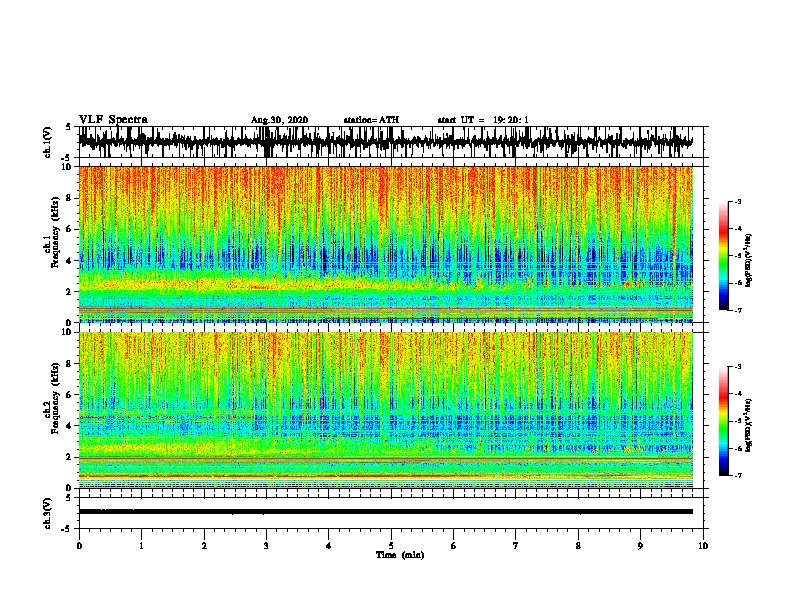This screenshot has height=612, width=792.
Task: Click time axis tick label "4"
Action: [x=329, y=546]
